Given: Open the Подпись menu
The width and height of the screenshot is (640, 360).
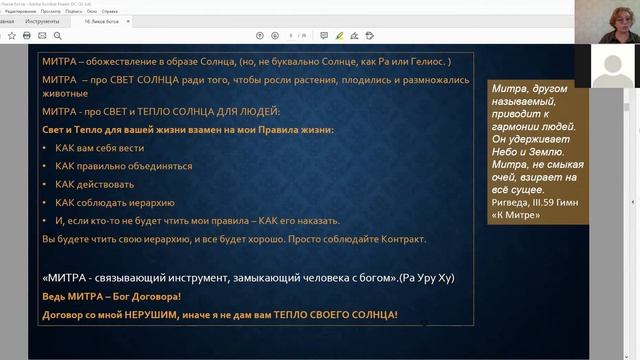Looking at the screenshot, I should coord(73,11).
